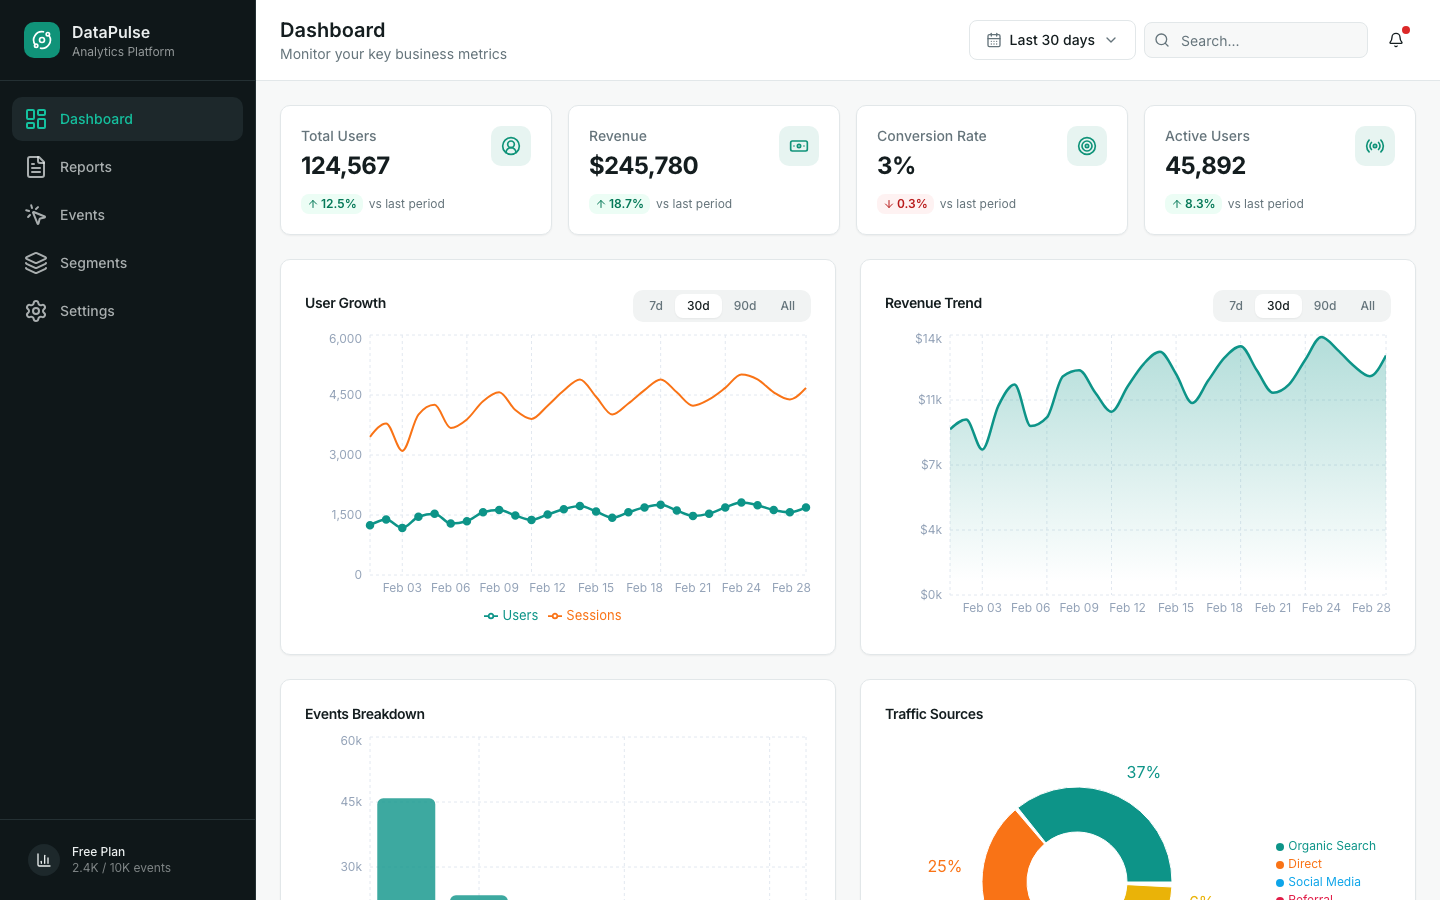
Task: Select All range on User Growth
Action: point(788,306)
